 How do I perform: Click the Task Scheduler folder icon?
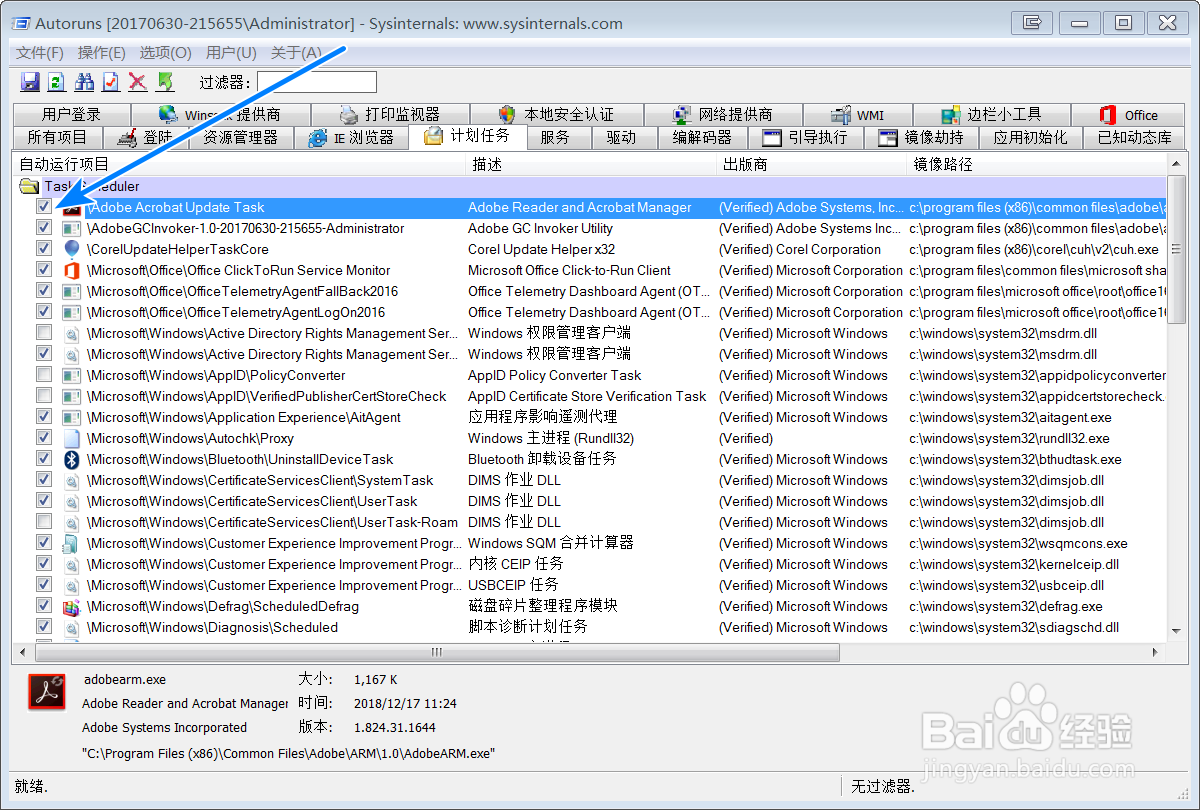pyautogui.click(x=29, y=186)
